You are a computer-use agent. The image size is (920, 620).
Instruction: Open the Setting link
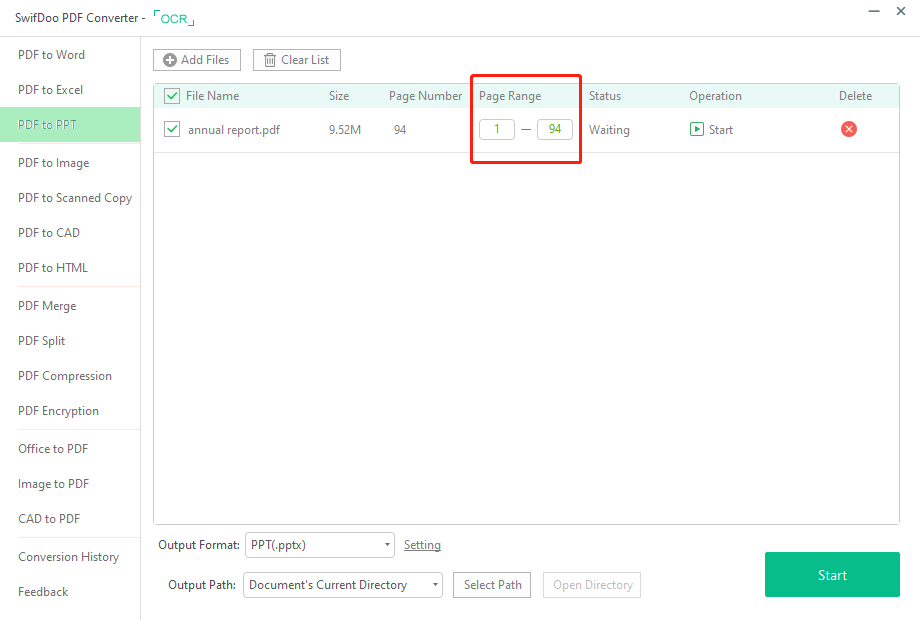422,545
